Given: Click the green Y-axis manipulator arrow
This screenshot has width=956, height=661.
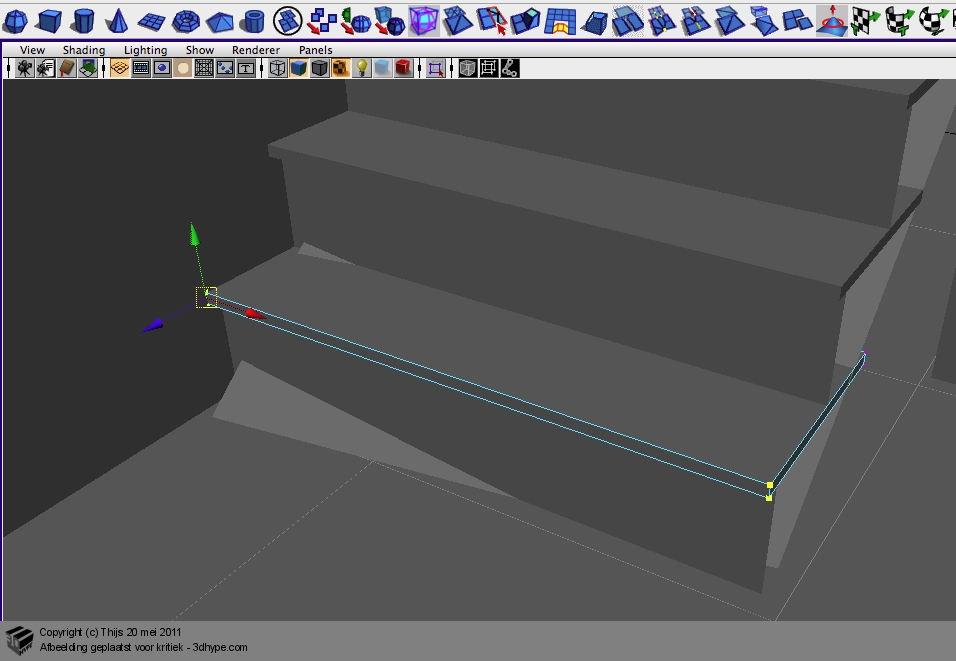Looking at the screenshot, I should [x=194, y=235].
